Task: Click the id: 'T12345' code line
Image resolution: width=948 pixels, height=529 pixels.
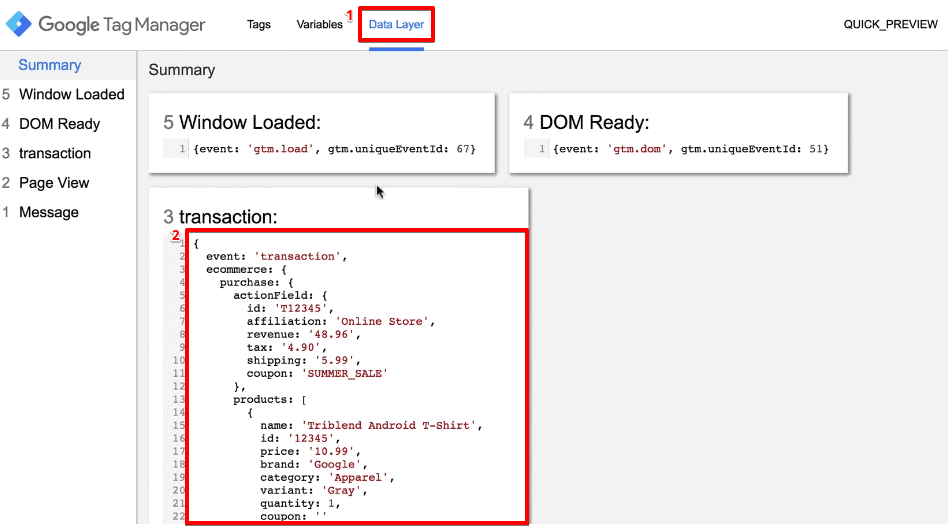Action: point(290,308)
